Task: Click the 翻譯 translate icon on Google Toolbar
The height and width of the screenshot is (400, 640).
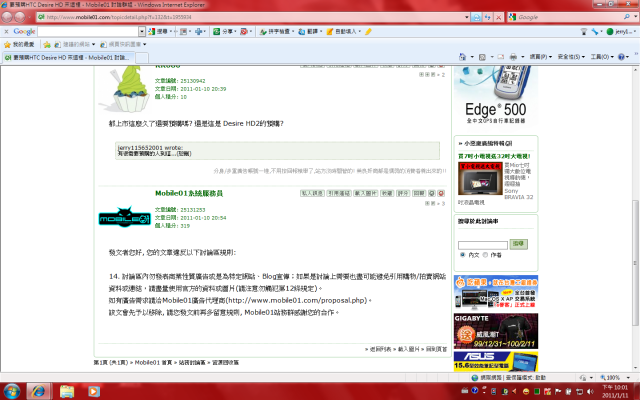Action: click(x=302, y=31)
